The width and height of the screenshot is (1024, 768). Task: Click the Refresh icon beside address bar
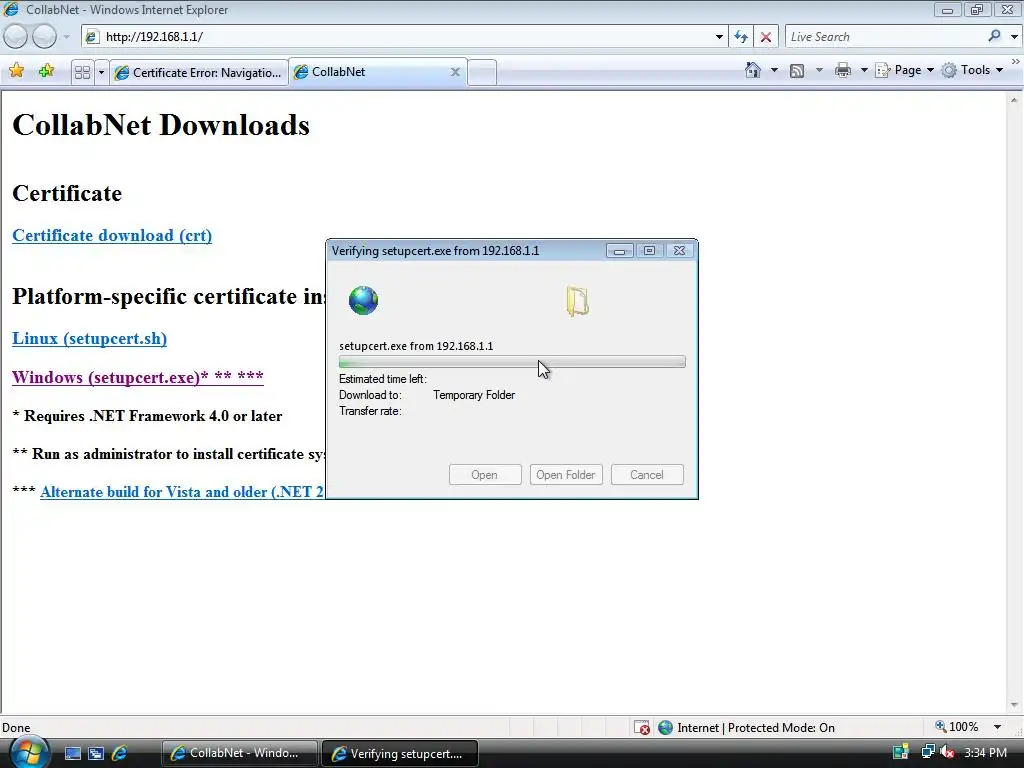(x=741, y=37)
